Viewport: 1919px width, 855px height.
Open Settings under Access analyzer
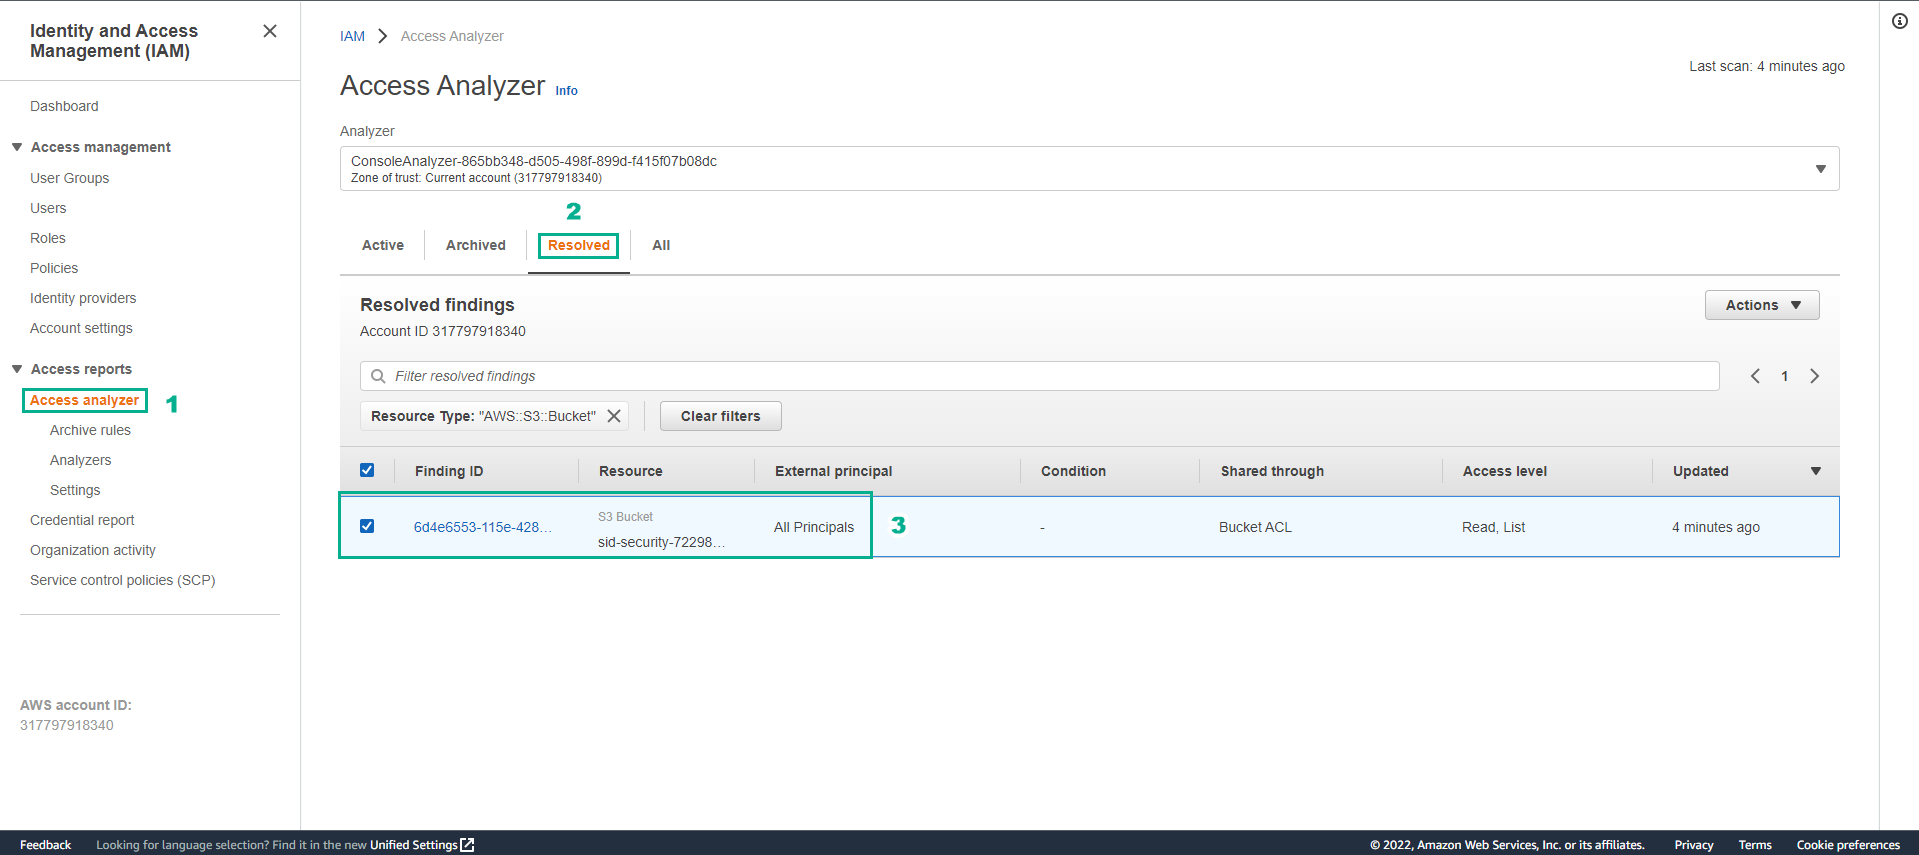click(75, 490)
